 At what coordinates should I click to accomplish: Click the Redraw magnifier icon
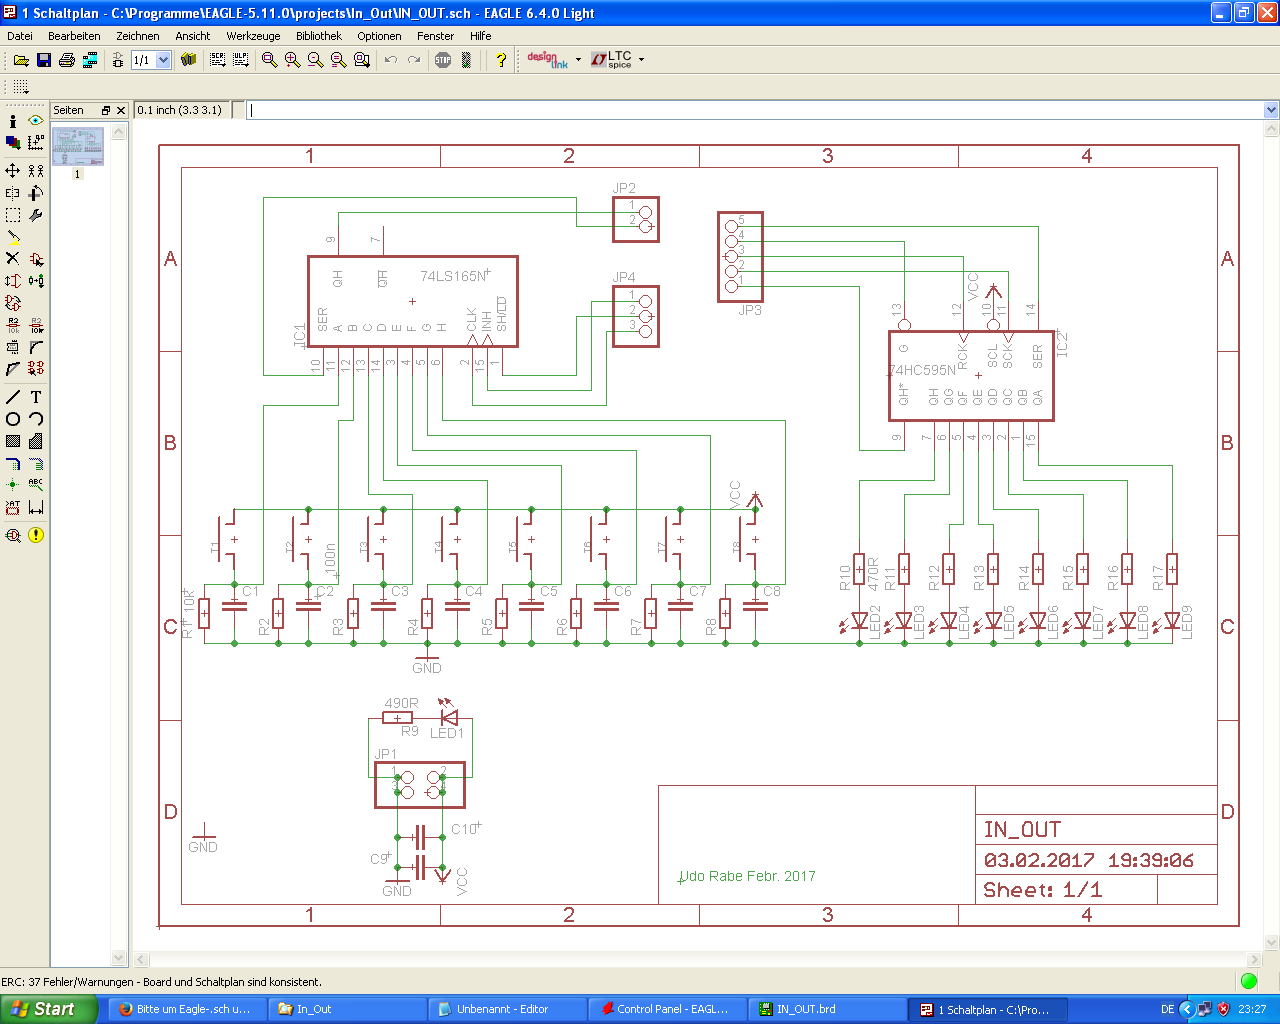pos(338,60)
